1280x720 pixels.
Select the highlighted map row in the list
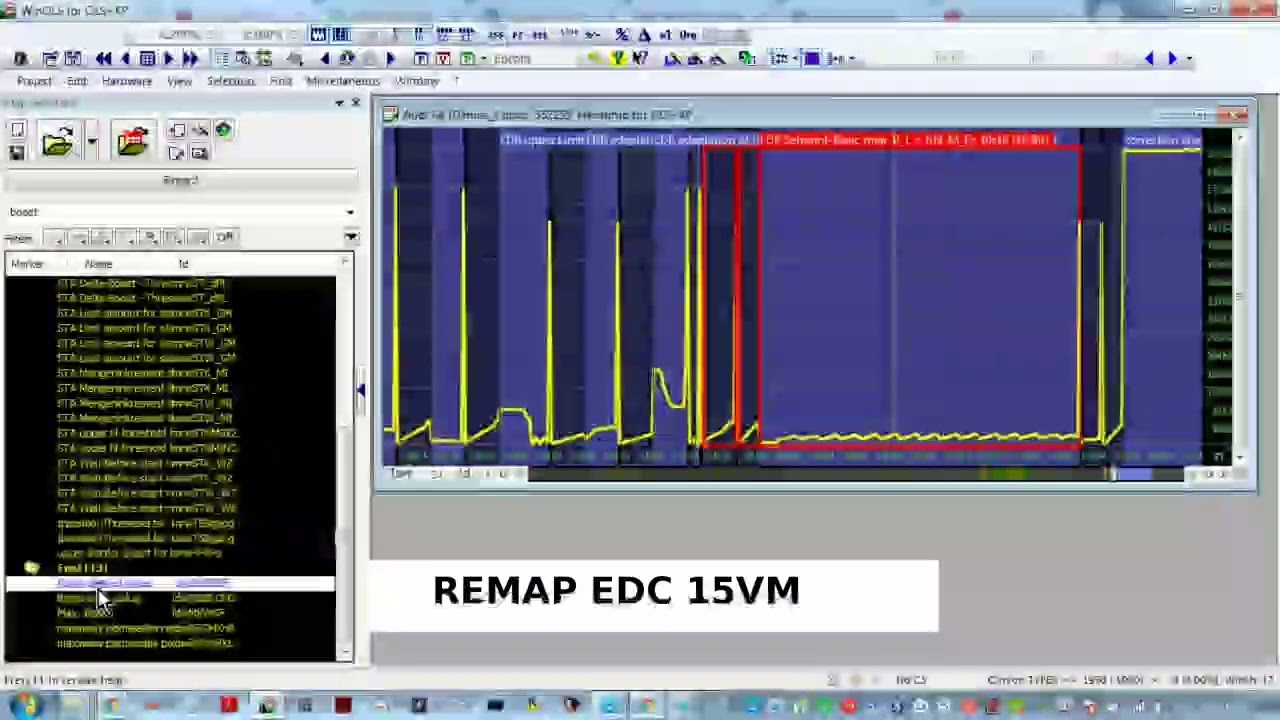pos(170,583)
